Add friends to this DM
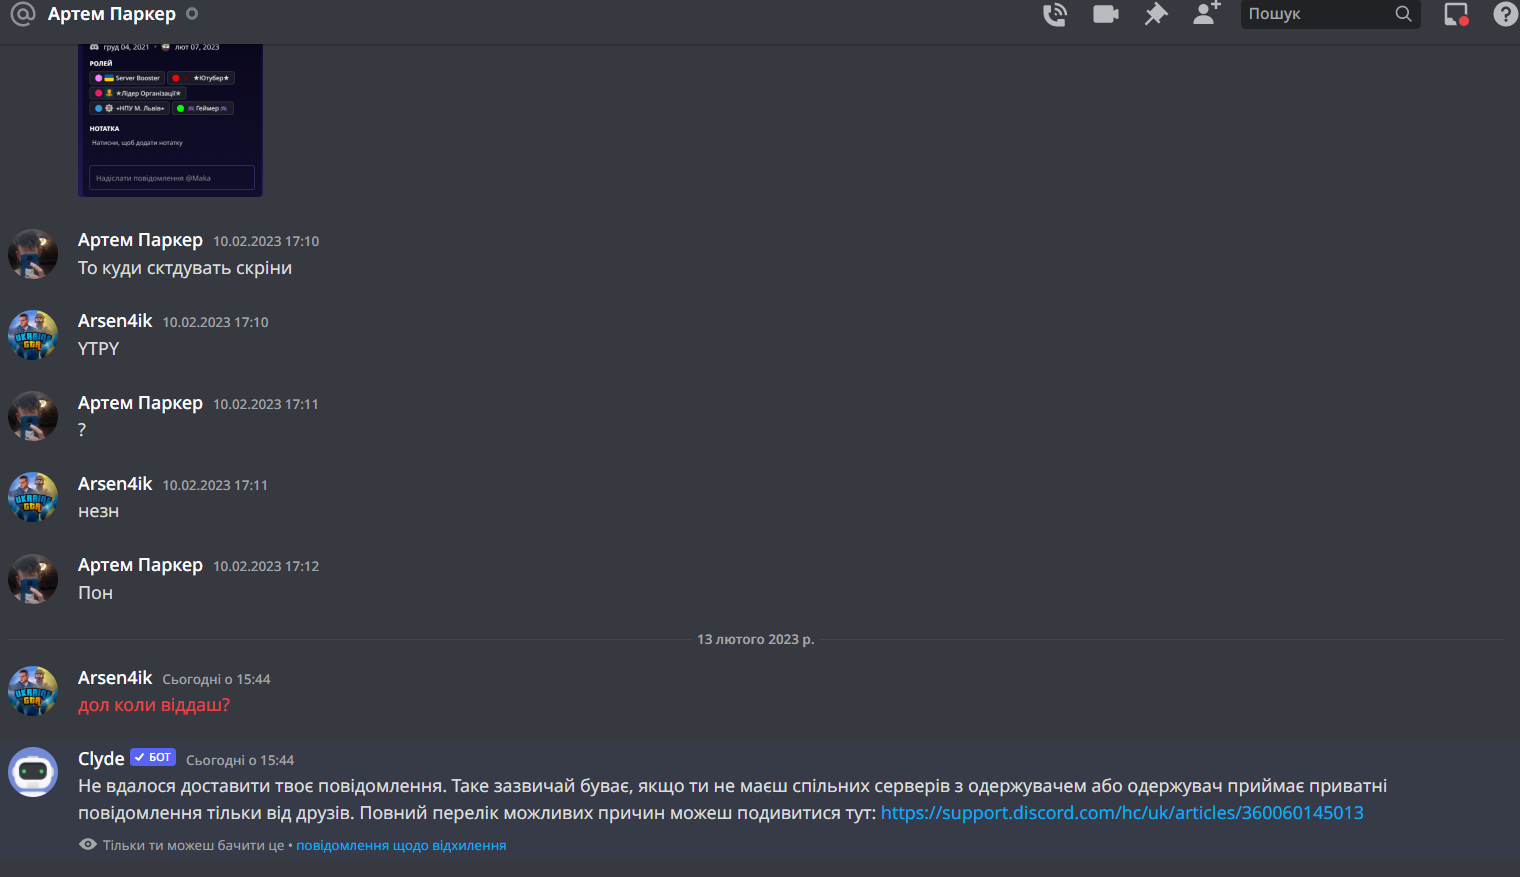Screen dimensions: 1520x877 click(1207, 13)
